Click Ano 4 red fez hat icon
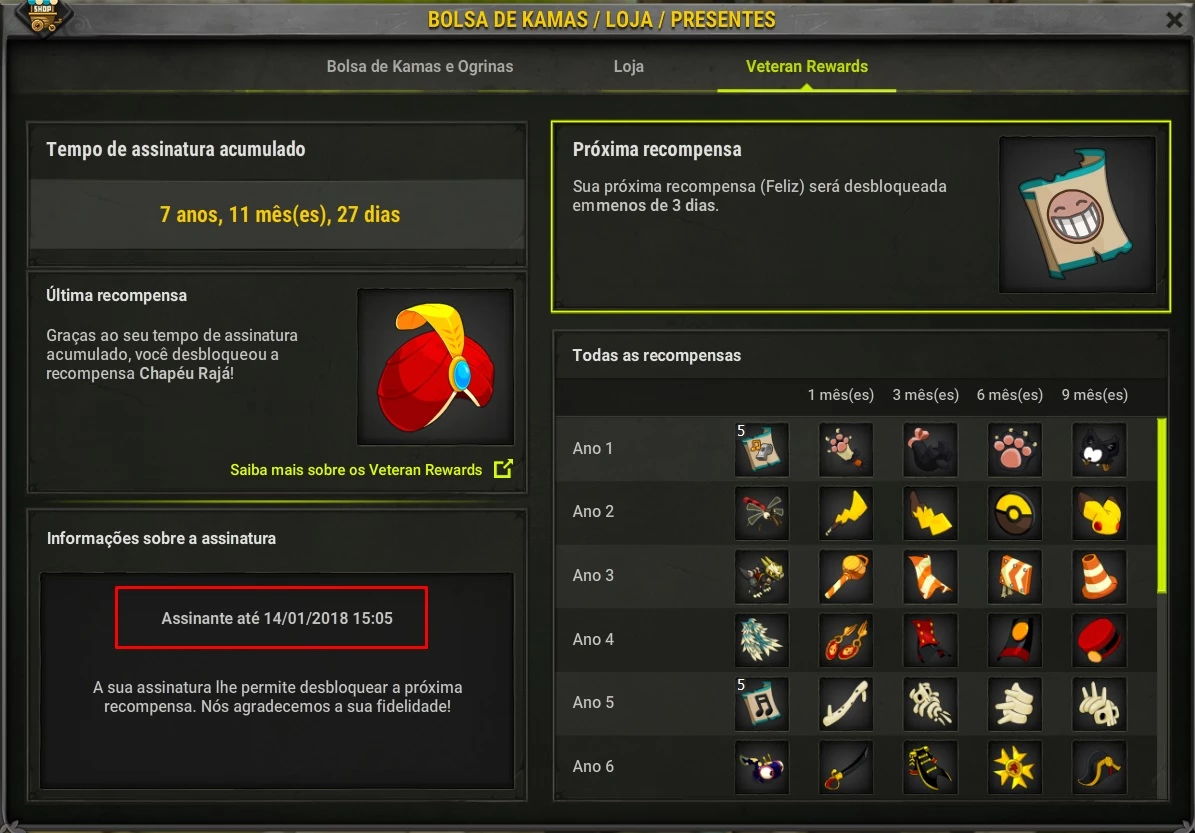 click(1098, 640)
